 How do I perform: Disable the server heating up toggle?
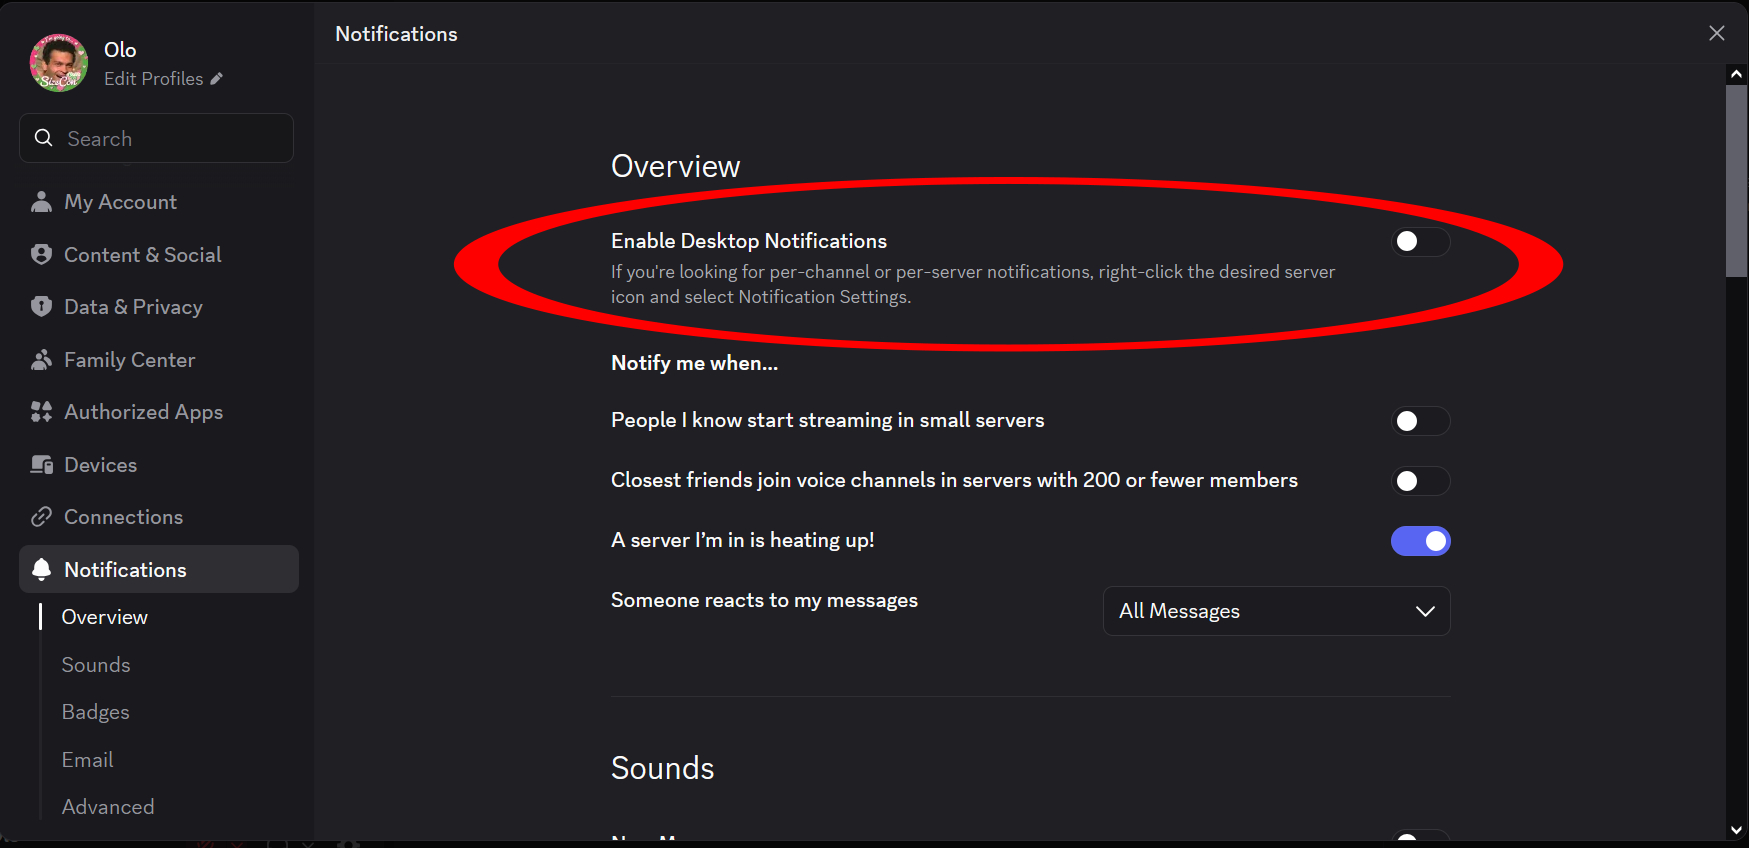click(1420, 541)
